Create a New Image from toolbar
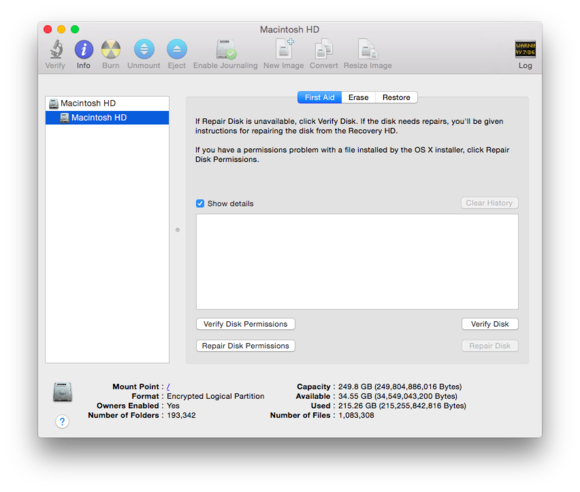Screen dimensions: 580x492 click(284, 49)
